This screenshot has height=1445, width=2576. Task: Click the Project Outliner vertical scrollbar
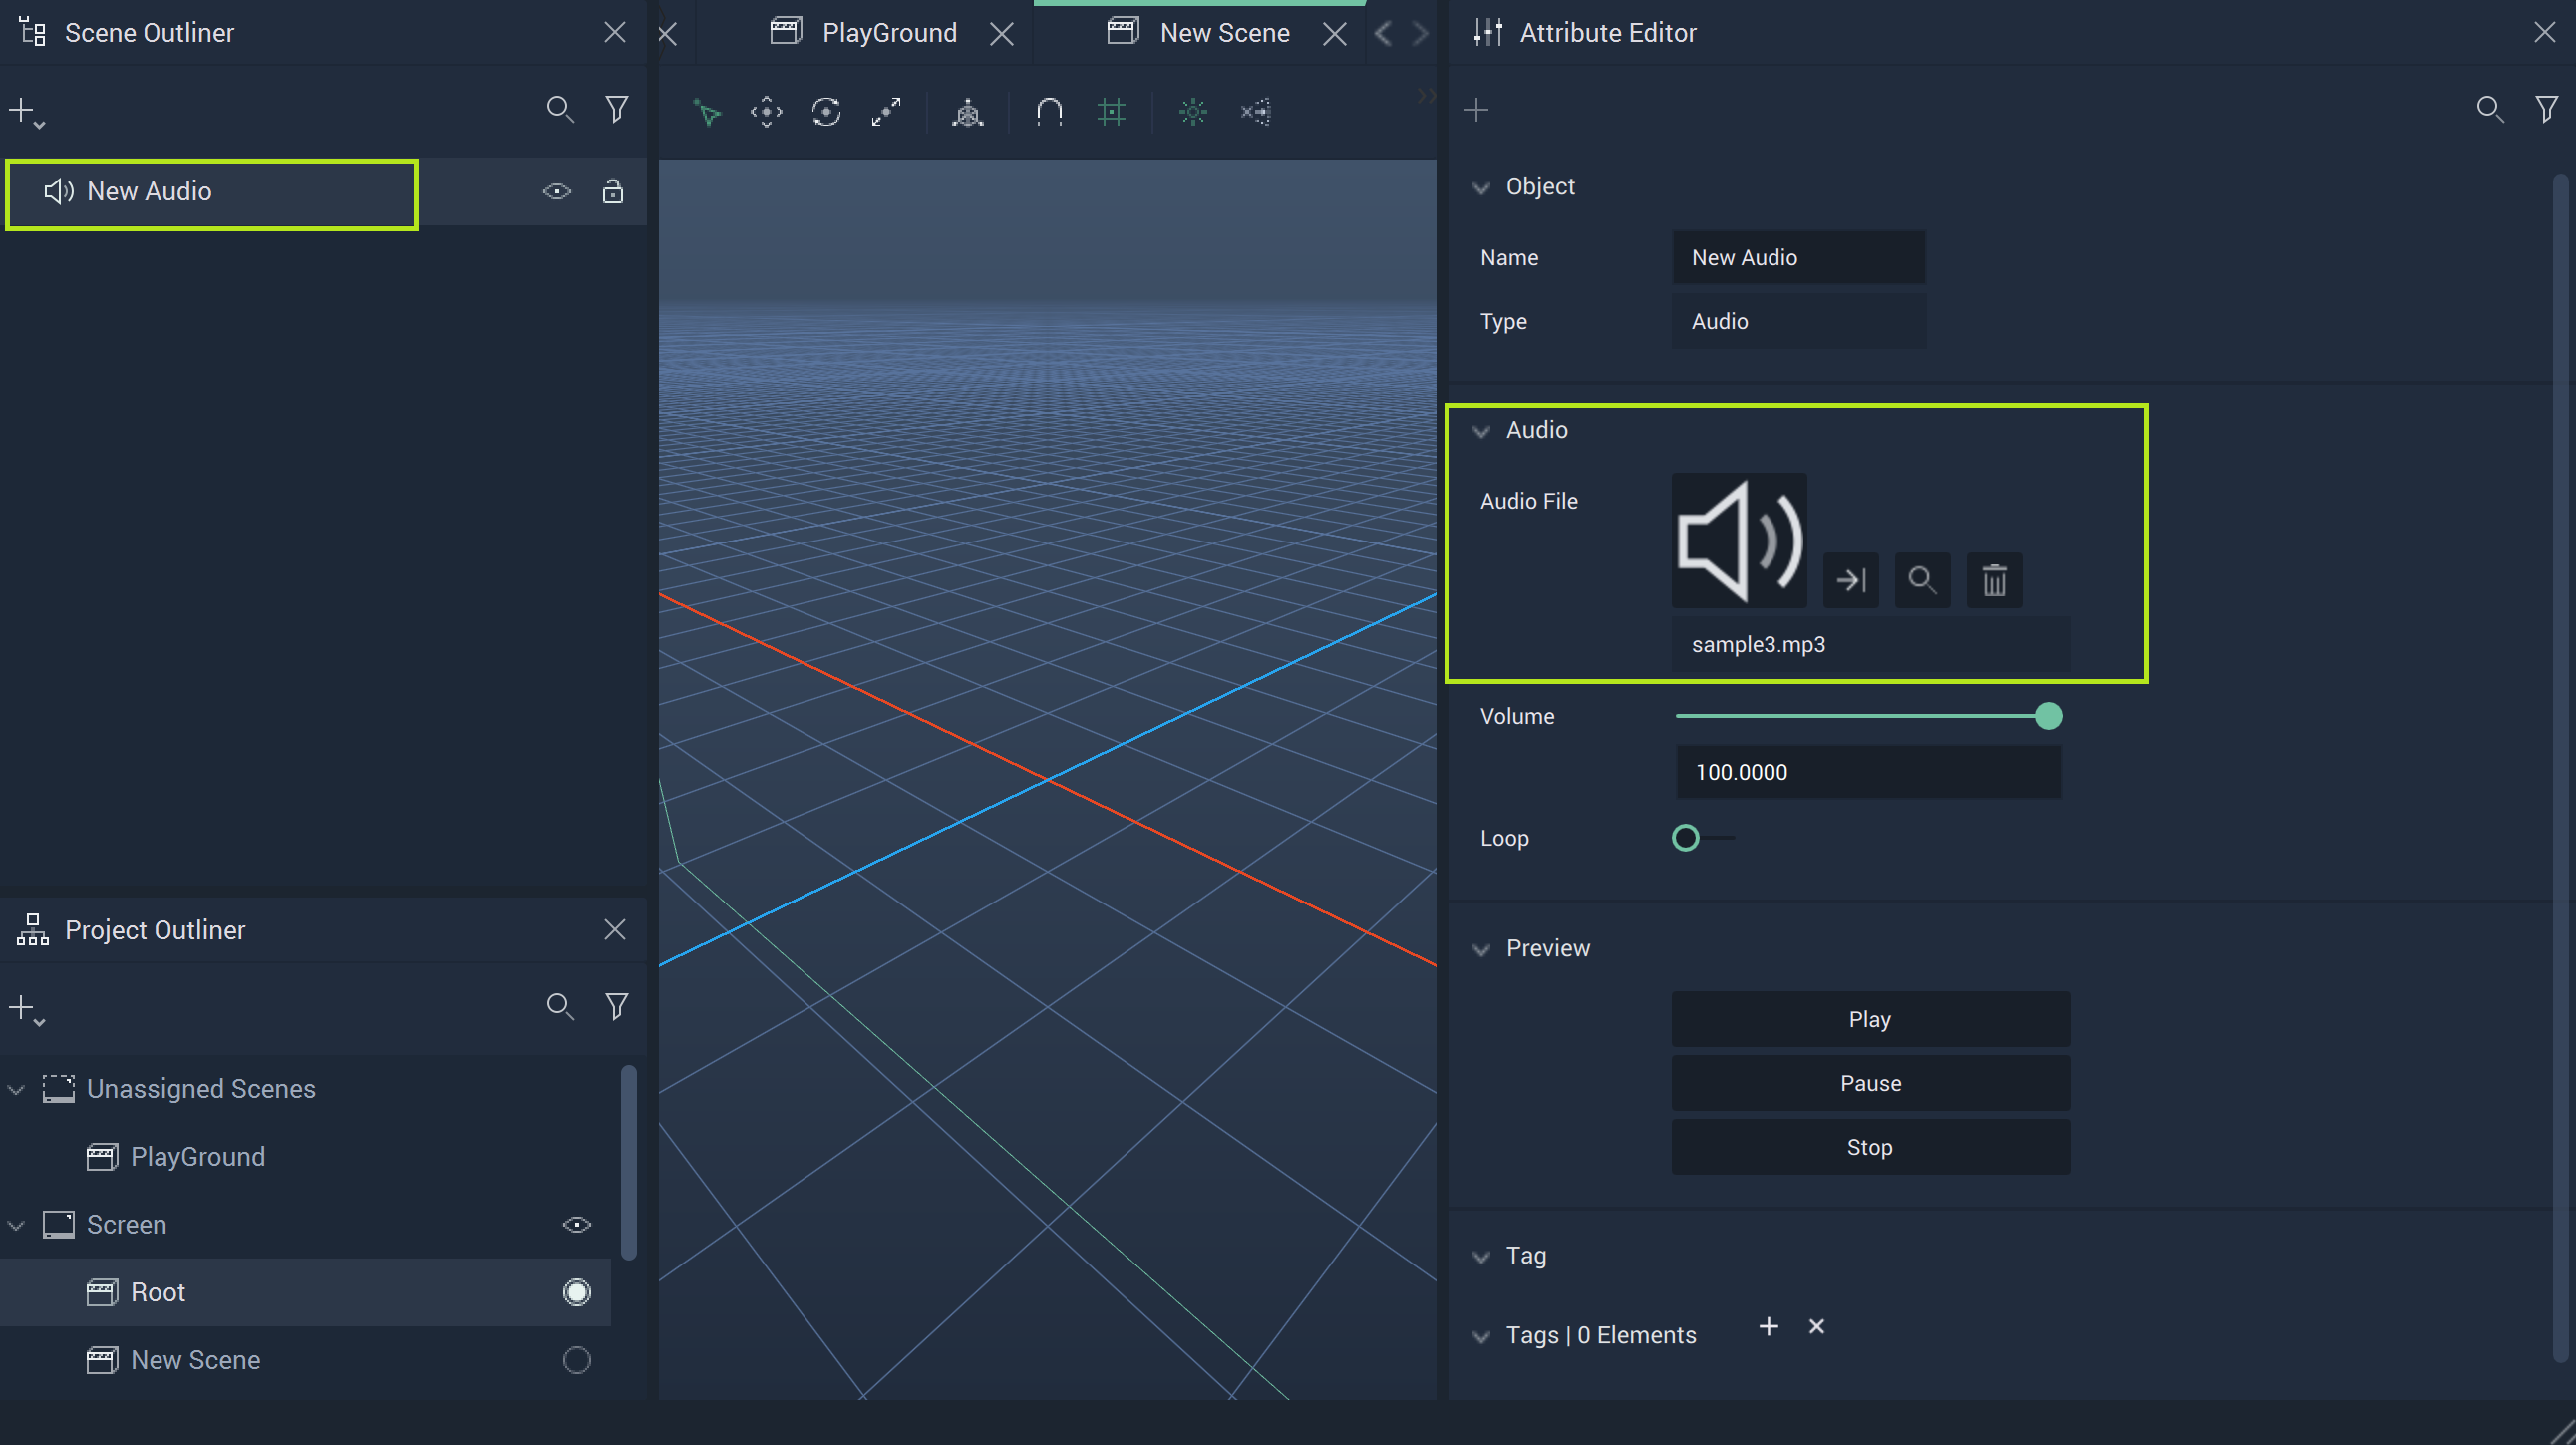pos(629,1163)
